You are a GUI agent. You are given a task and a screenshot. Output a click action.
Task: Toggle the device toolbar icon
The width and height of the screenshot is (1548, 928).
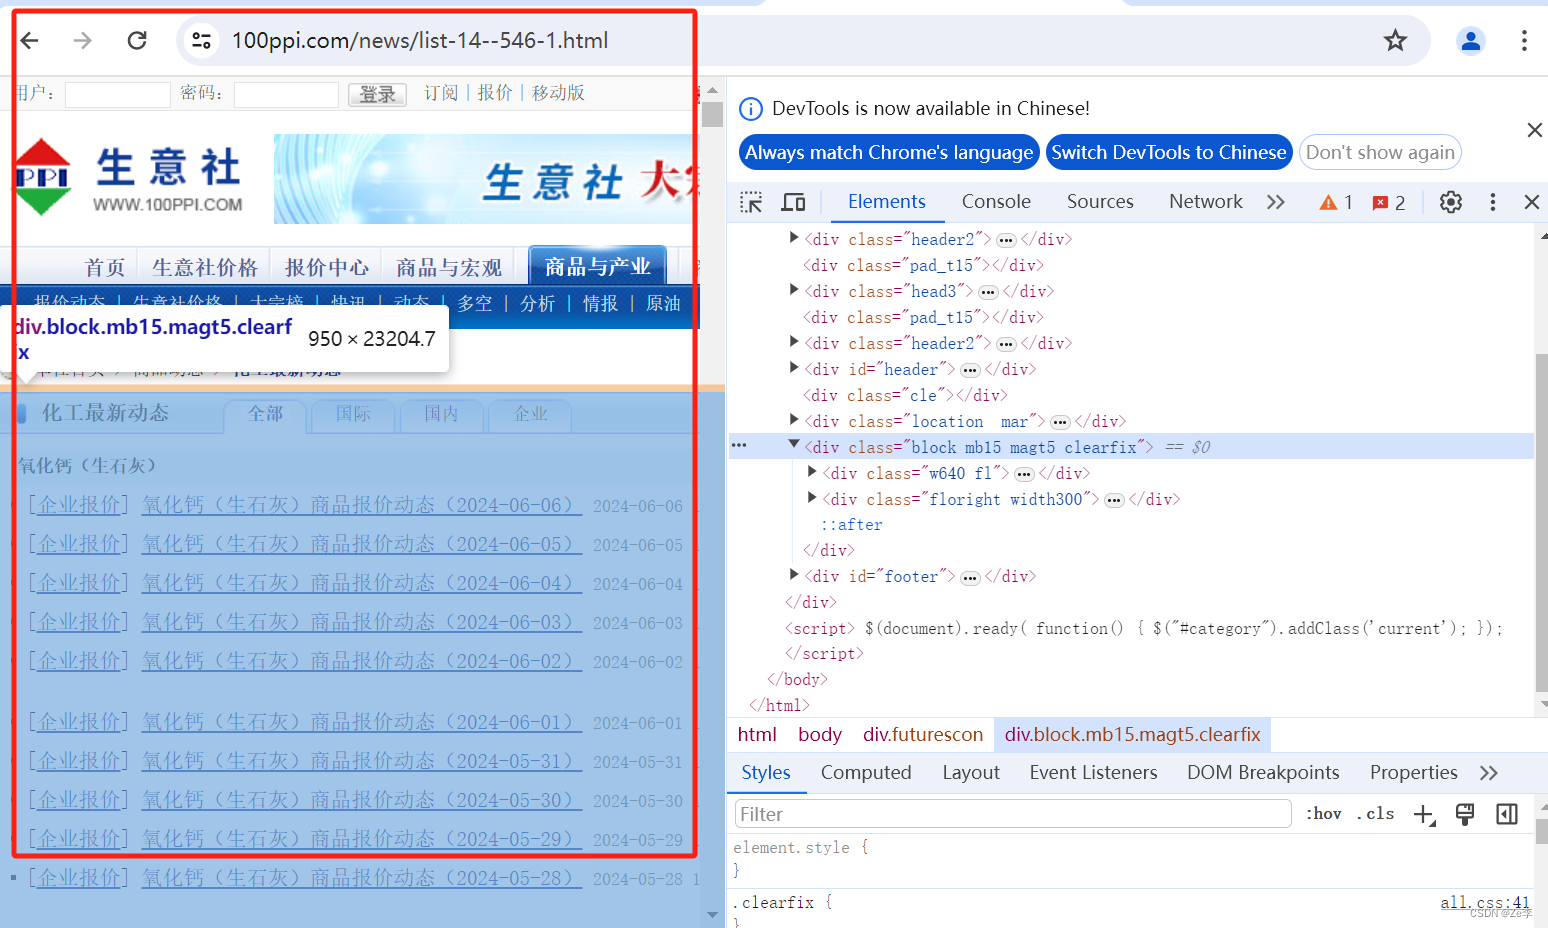click(794, 202)
